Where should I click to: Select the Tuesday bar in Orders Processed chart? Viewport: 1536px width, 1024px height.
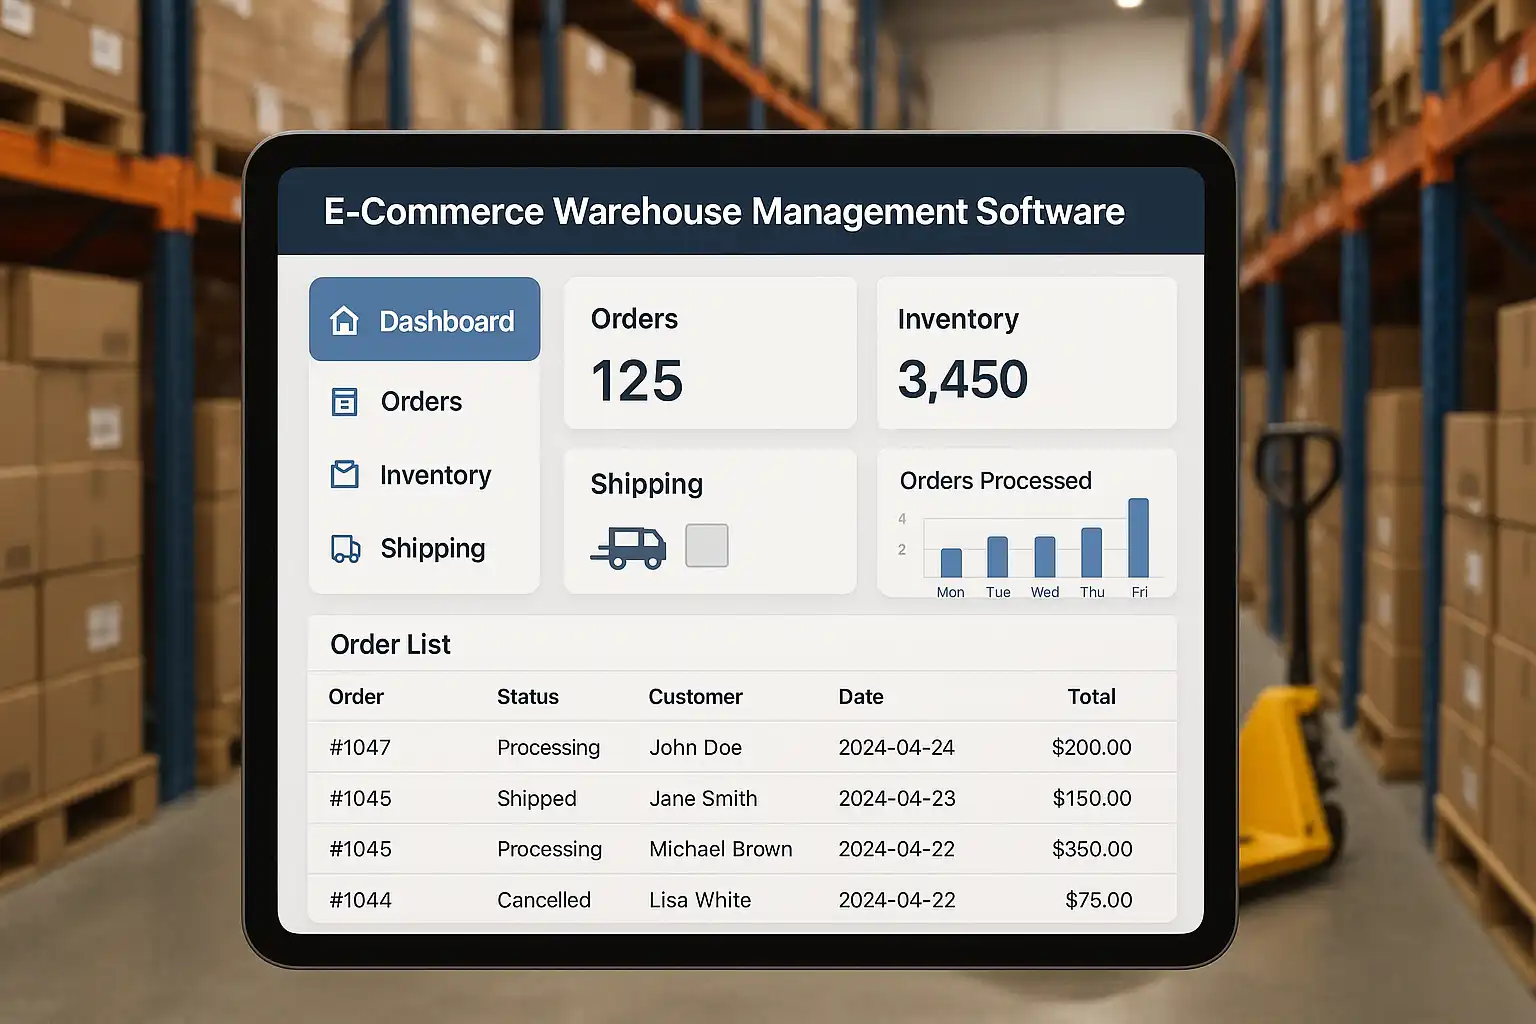[x=997, y=557]
